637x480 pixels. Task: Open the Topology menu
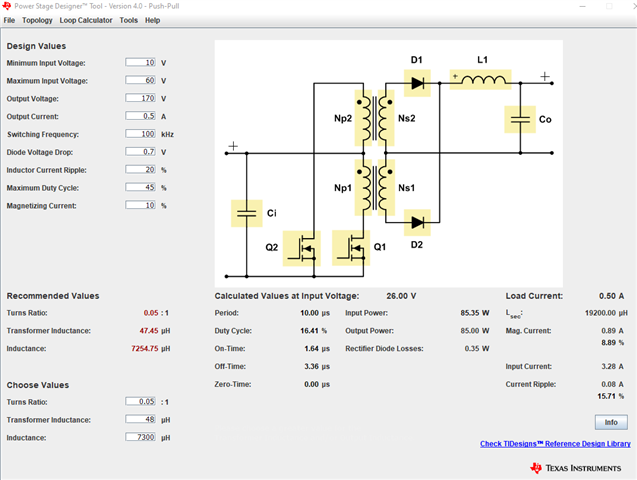click(37, 20)
